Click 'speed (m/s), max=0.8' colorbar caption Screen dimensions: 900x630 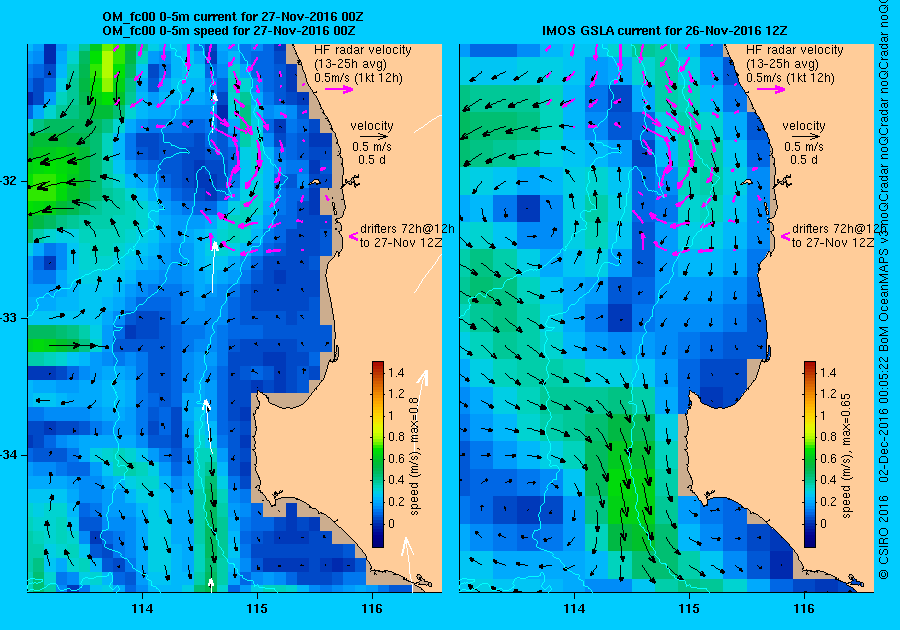click(x=414, y=456)
